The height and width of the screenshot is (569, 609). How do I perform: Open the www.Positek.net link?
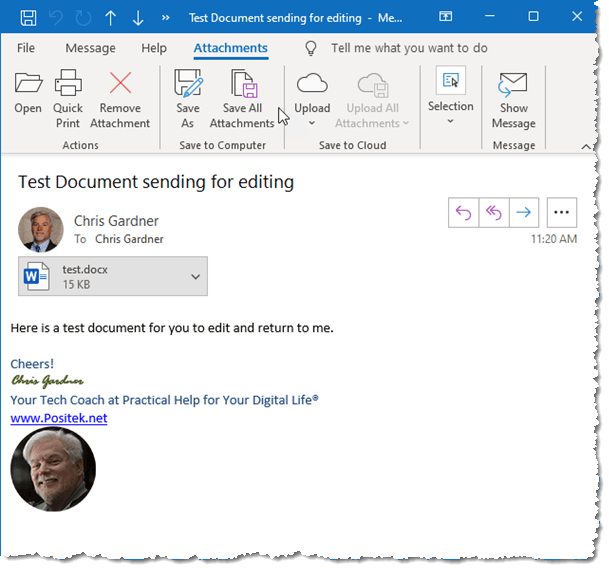pos(58,418)
